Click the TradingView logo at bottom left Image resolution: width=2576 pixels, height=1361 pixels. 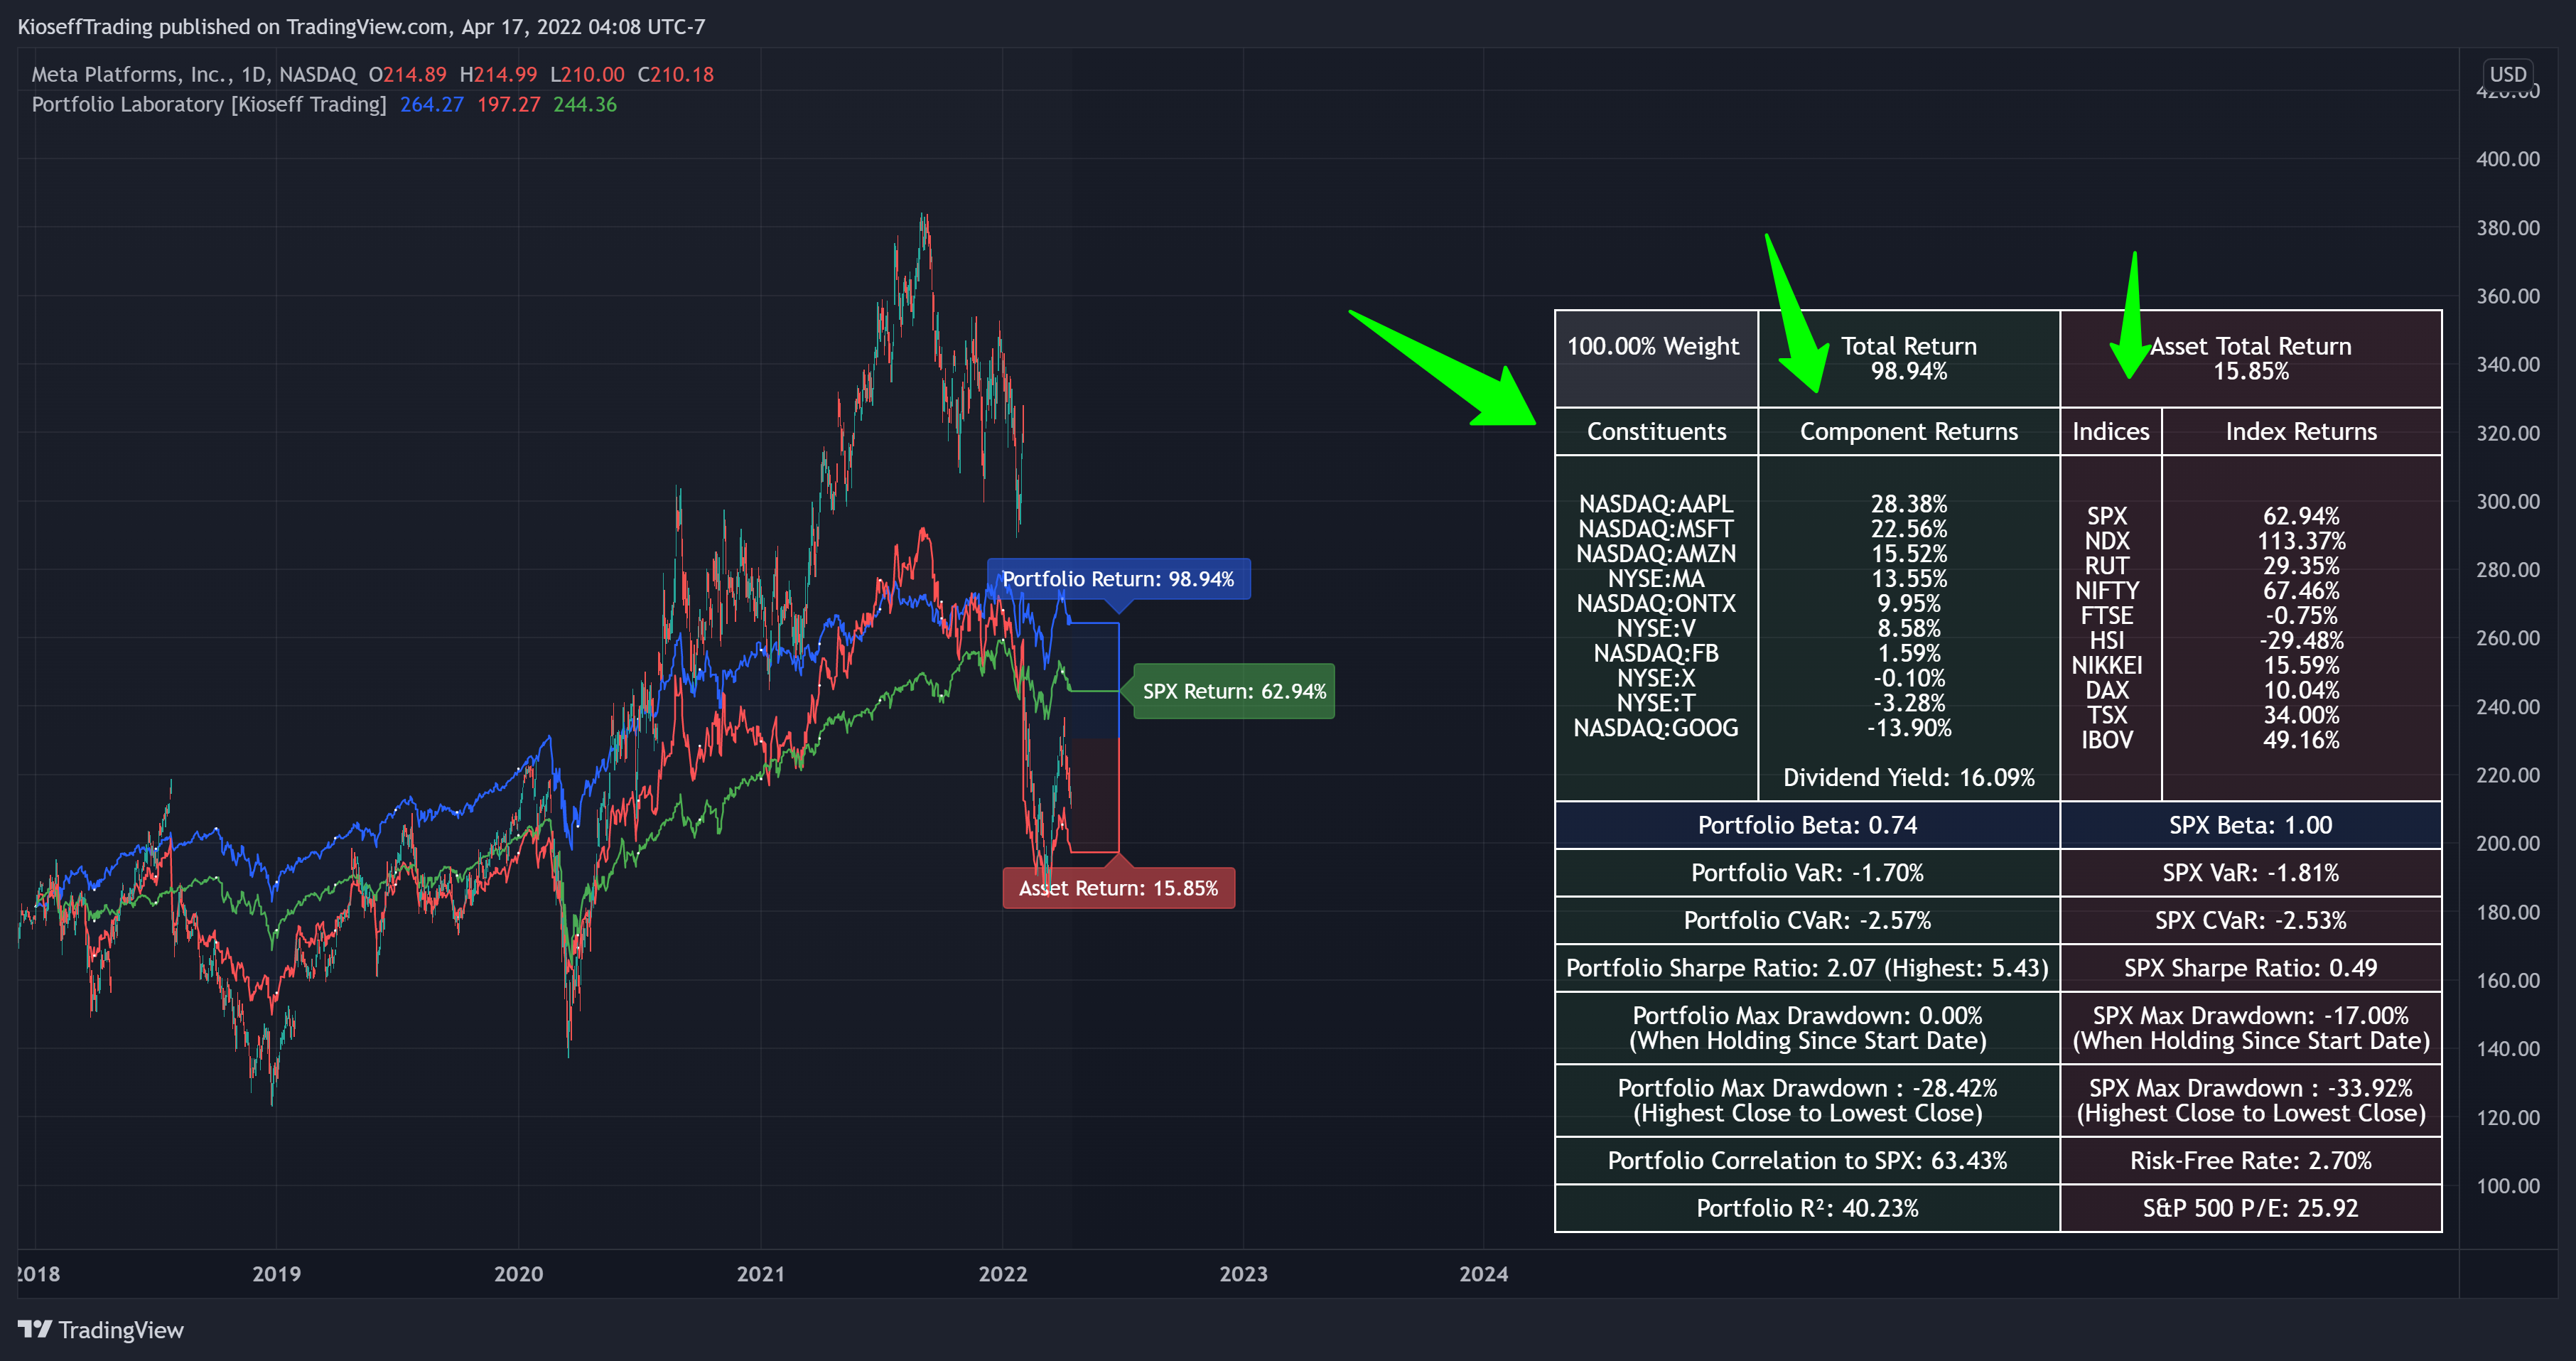tap(101, 1329)
